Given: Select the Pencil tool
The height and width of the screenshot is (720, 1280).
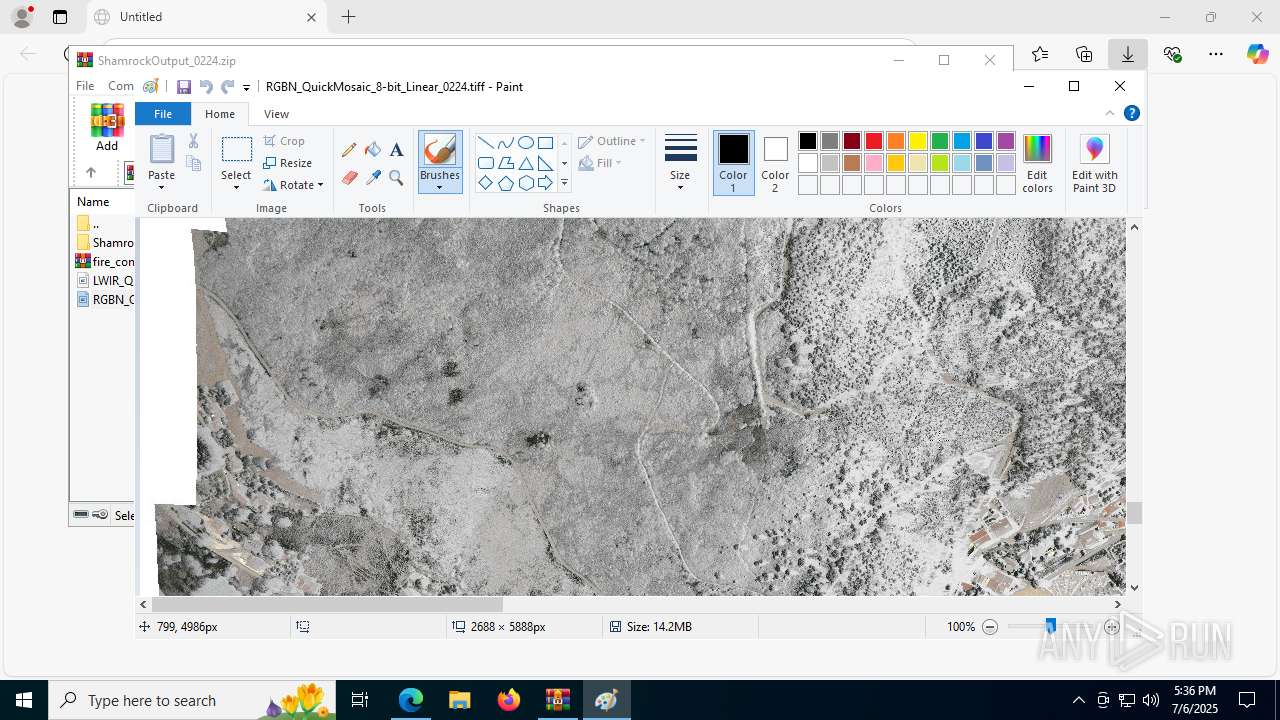Looking at the screenshot, I should coord(349,150).
